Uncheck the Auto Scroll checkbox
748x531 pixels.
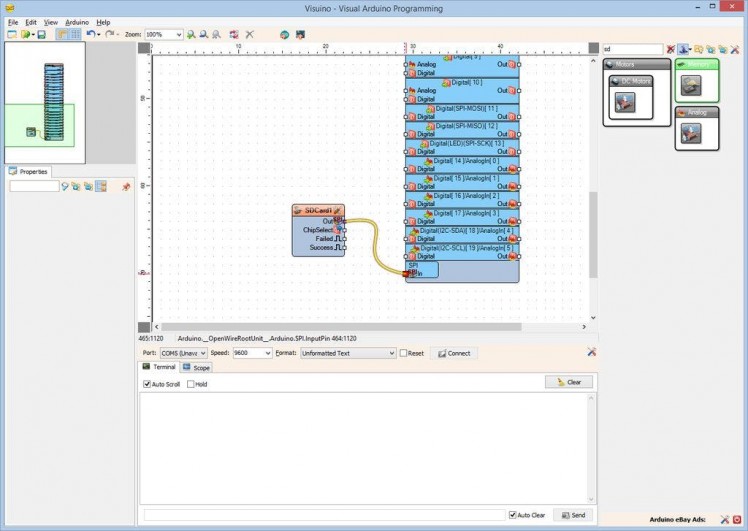(x=147, y=384)
